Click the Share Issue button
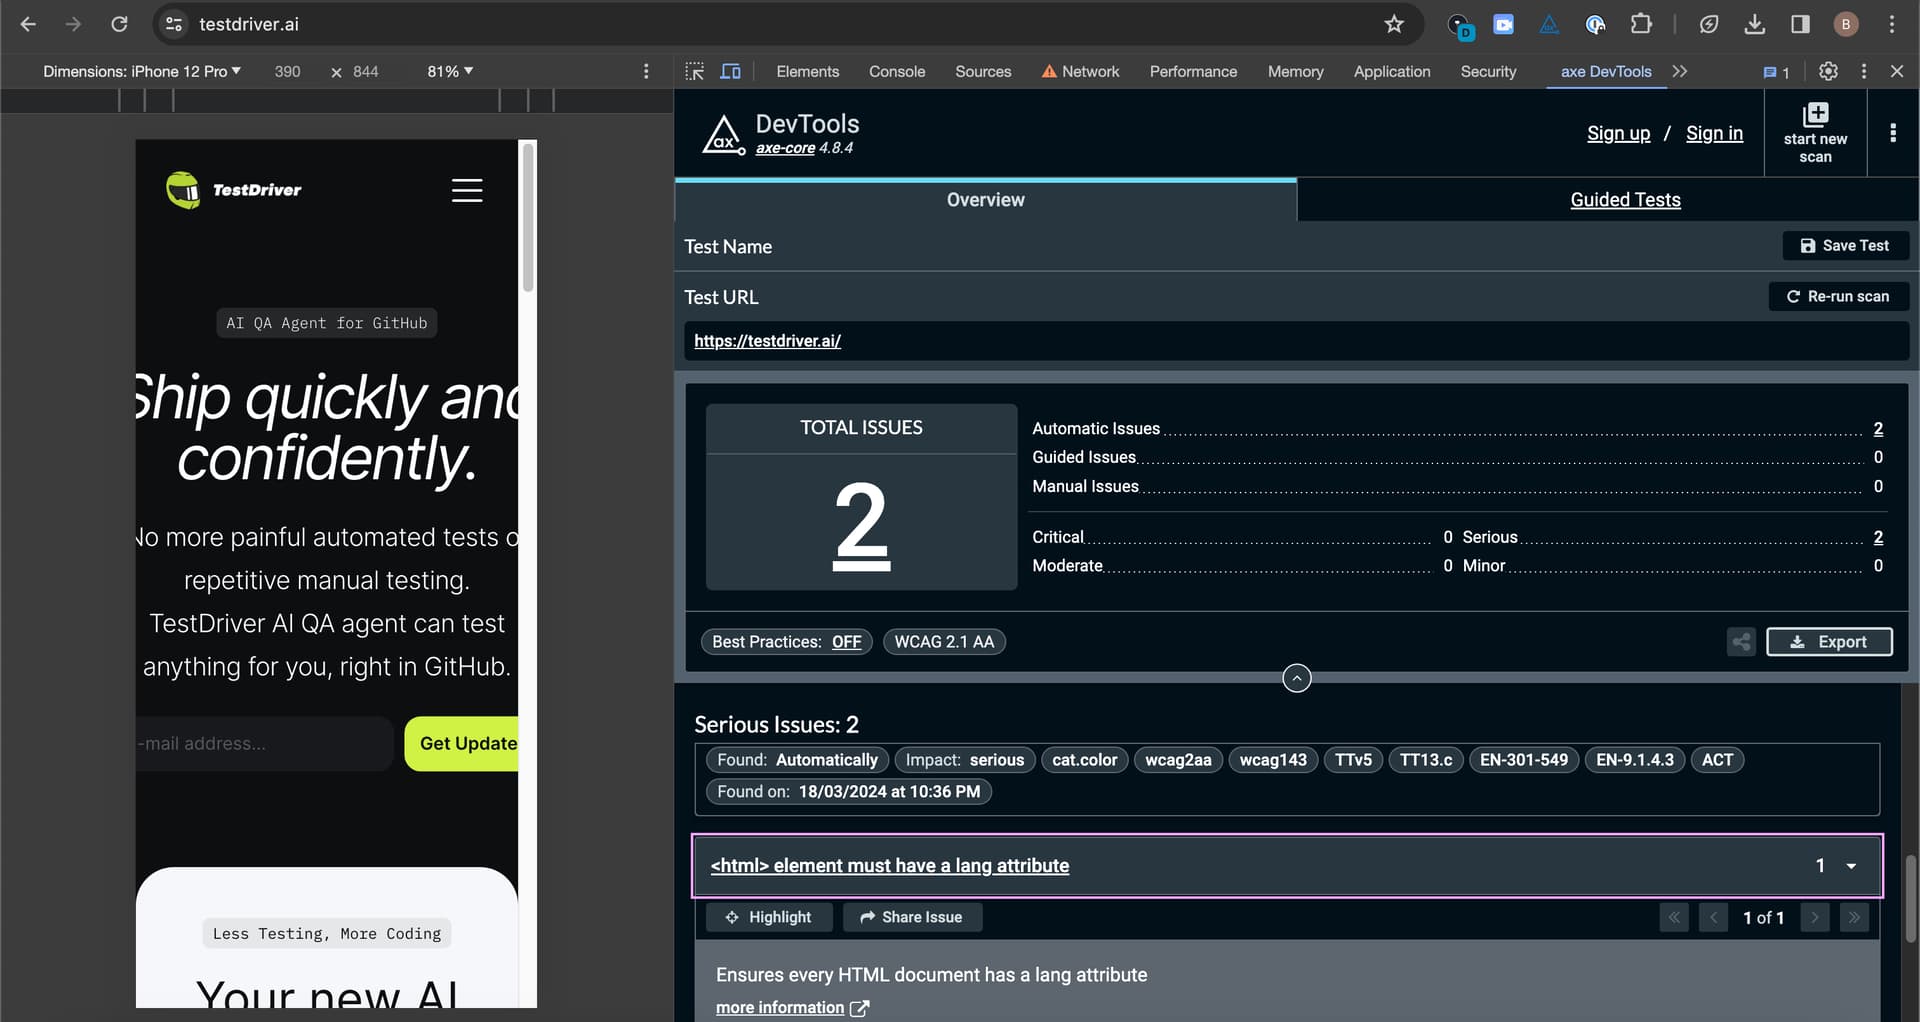This screenshot has width=1920, height=1022. (x=912, y=917)
